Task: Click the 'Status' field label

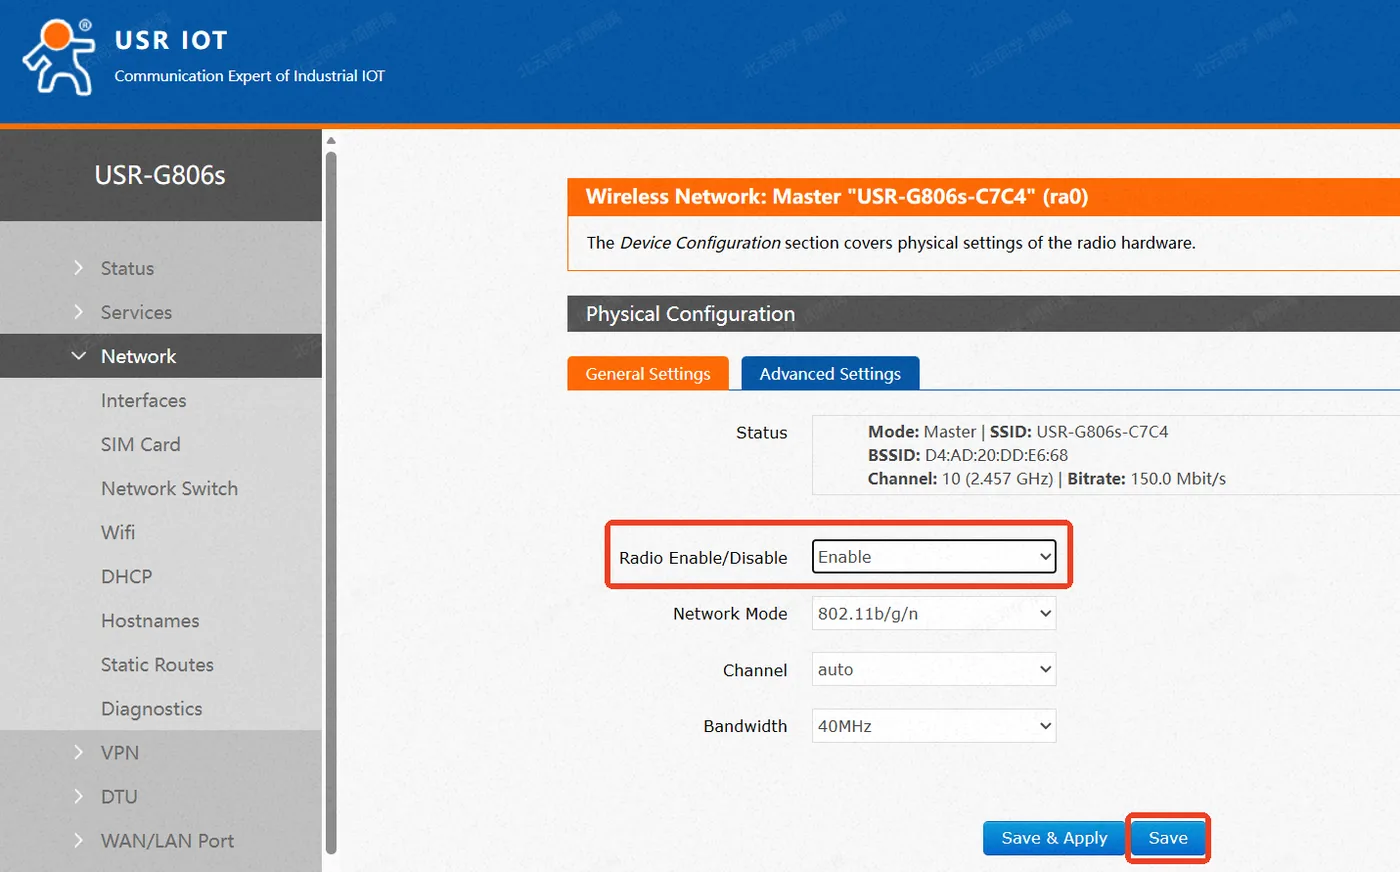Action: pos(761,433)
